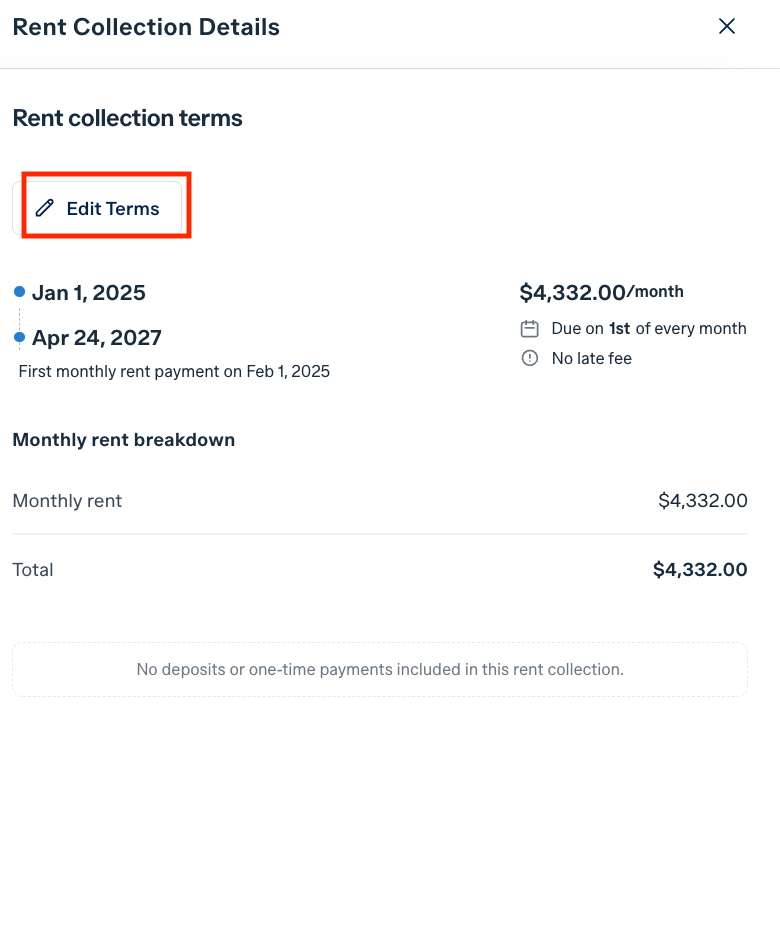The width and height of the screenshot is (780, 936).
Task: Click the Monthly rent row label
Action: [67, 501]
